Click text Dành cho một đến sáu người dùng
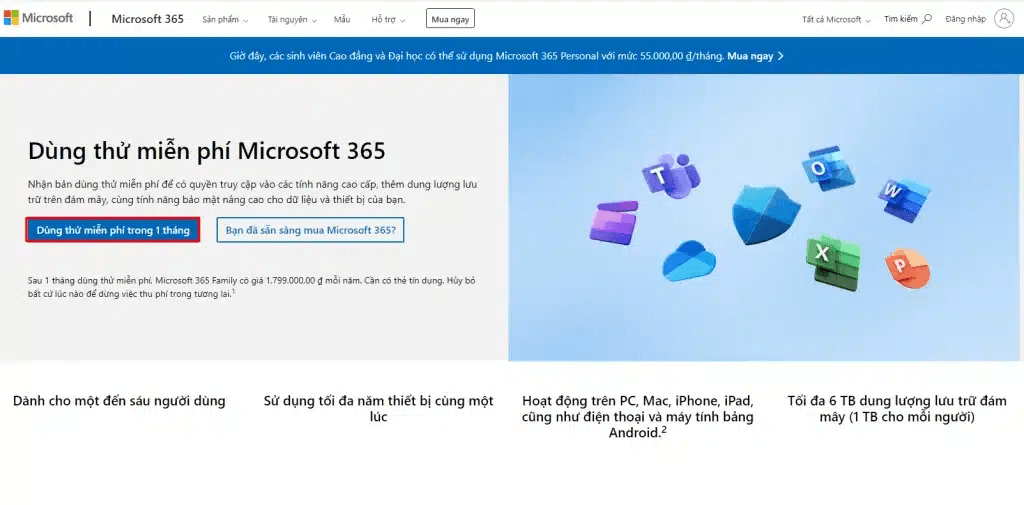The image size is (1024, 505). click(x=119, y=400)
